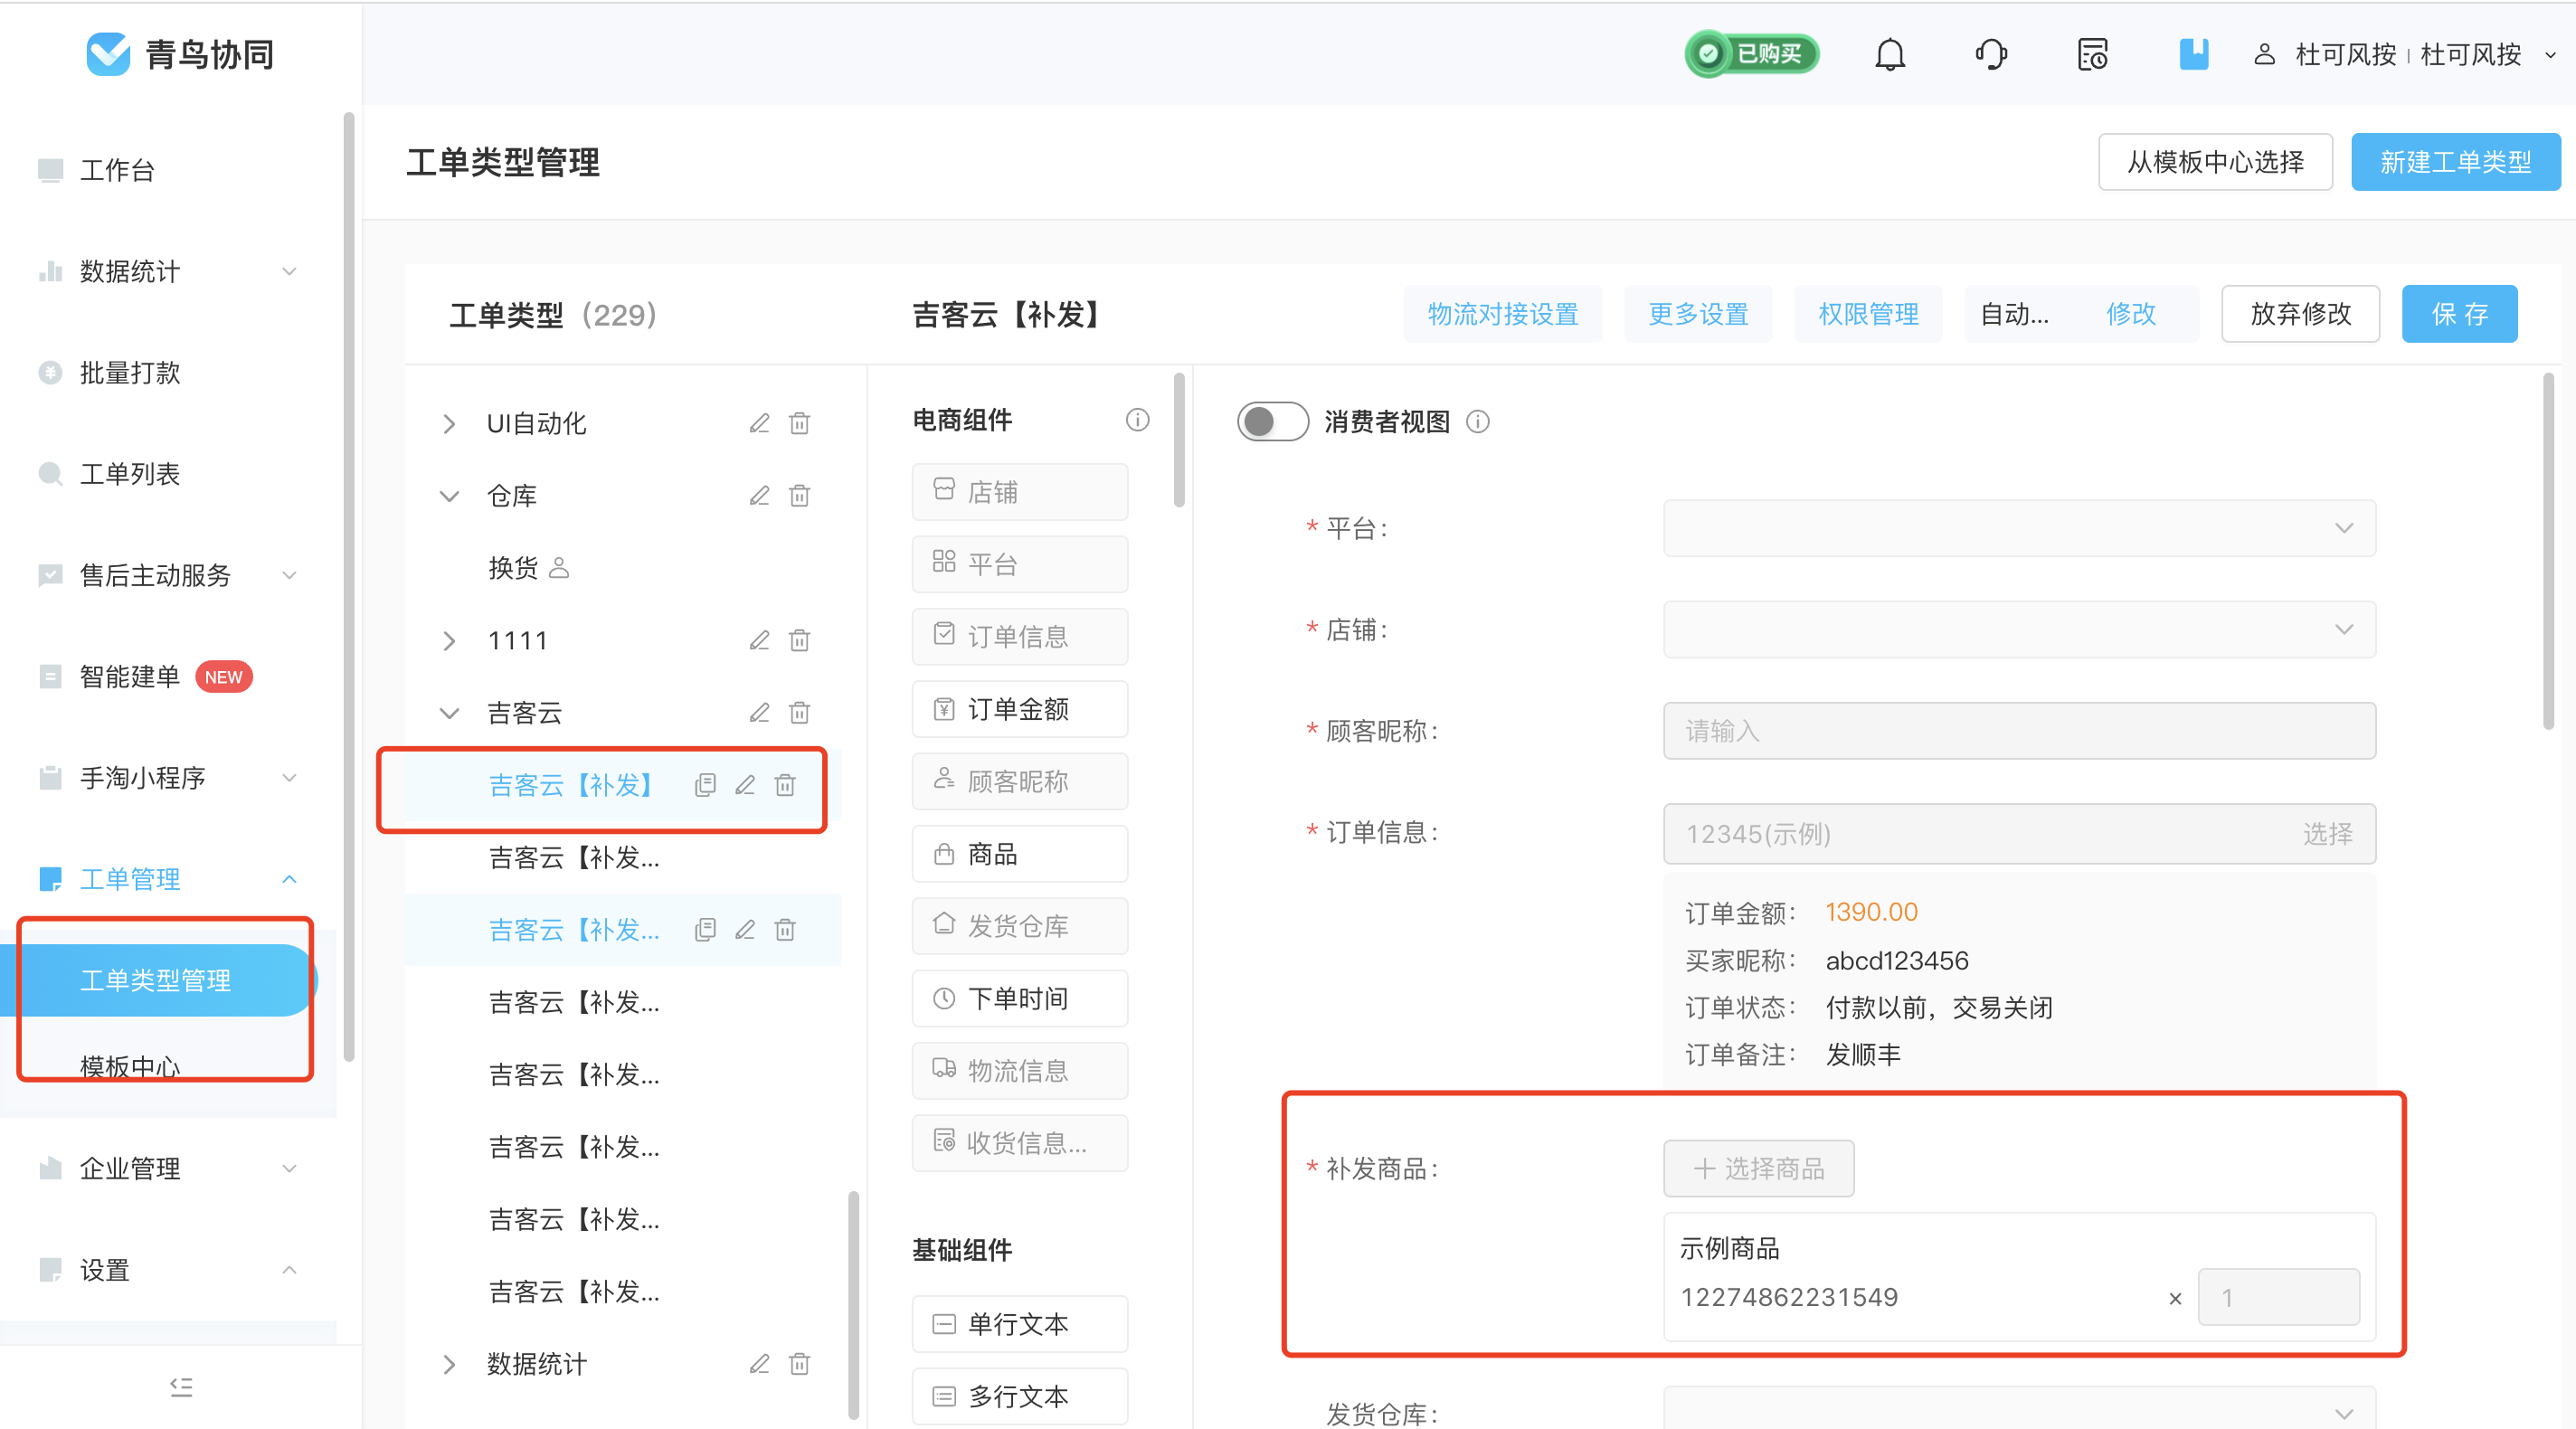The image size is (2576, 1429).
Task: Click the 选择商品 button
Action: coord(1758,1168)
